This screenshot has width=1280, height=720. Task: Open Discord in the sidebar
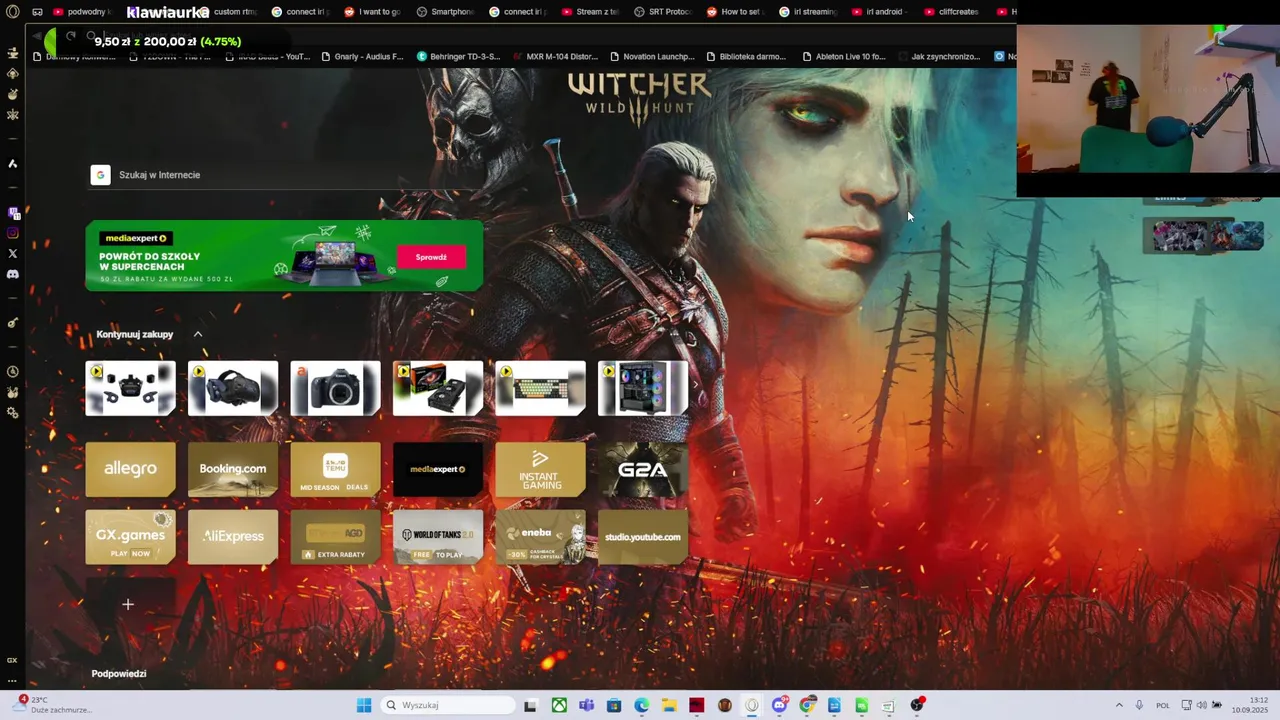[12, 274]
